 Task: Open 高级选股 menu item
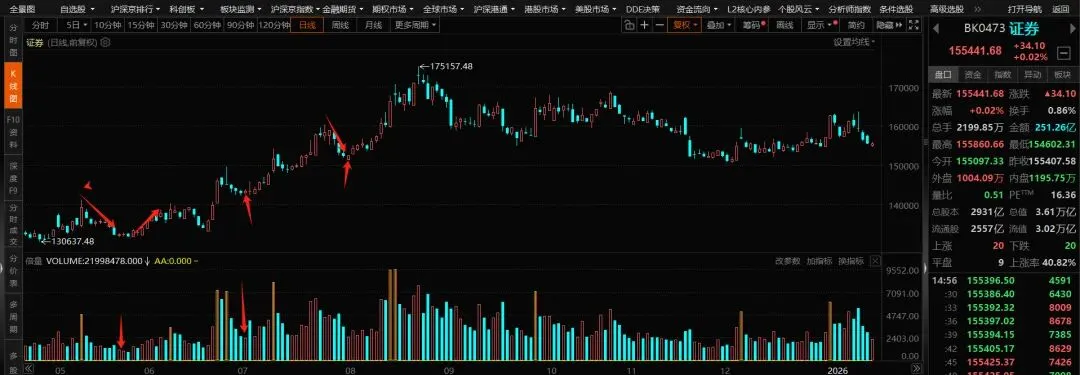(948, 9)
